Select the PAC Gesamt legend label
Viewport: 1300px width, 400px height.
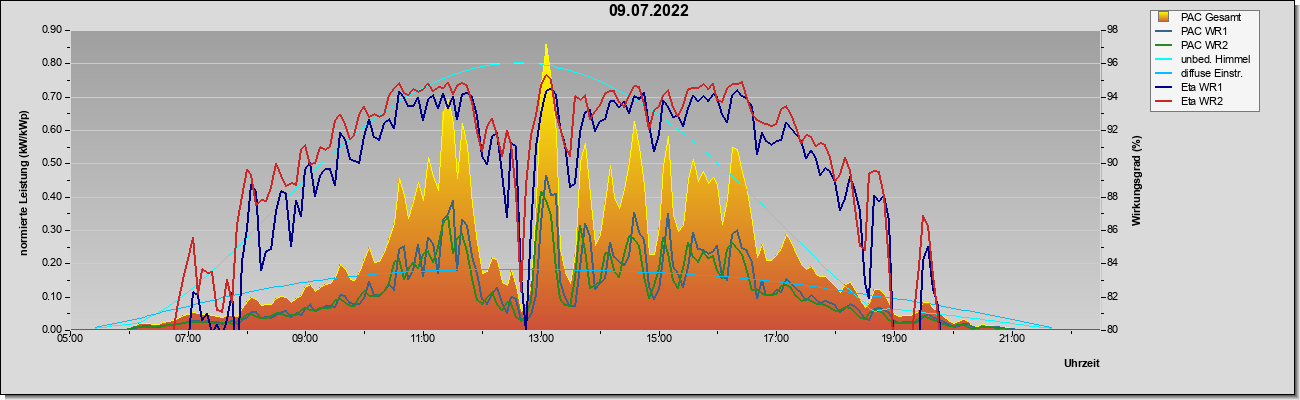[1213, 17]
